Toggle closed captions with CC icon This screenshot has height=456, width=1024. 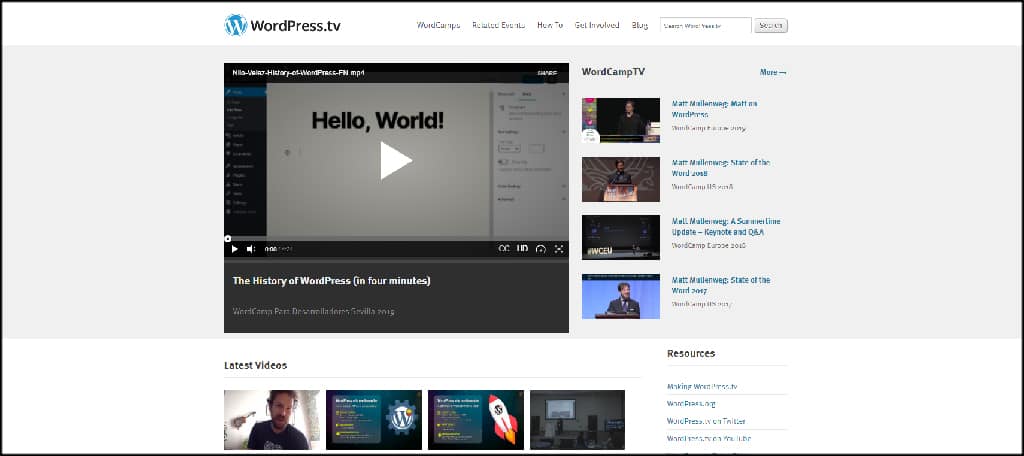pyautogui.click(x=504, y=249)
